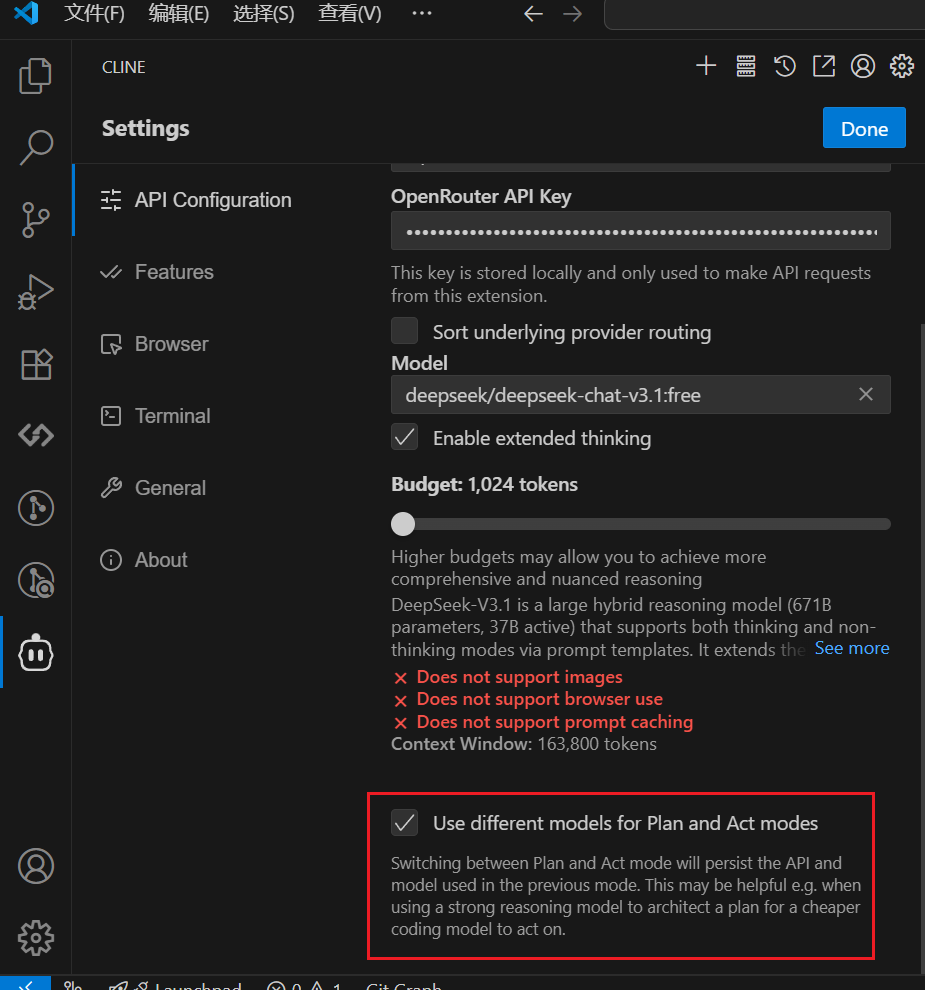Open Manage gear at bottom of activity bar

35,938
